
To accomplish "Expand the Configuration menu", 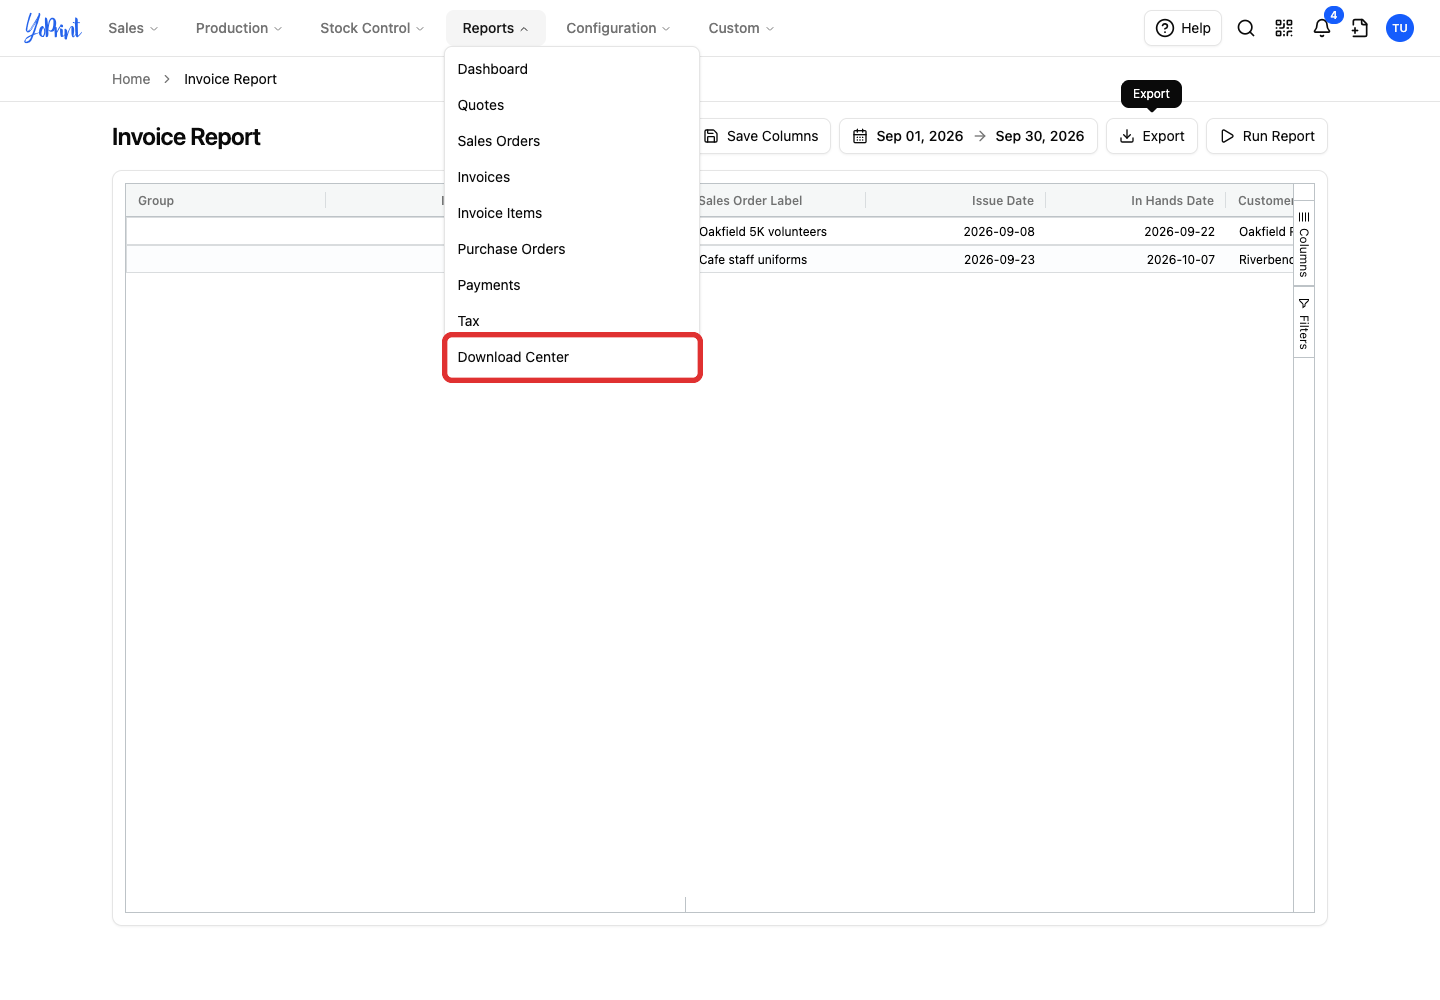I will click(618, 28).
